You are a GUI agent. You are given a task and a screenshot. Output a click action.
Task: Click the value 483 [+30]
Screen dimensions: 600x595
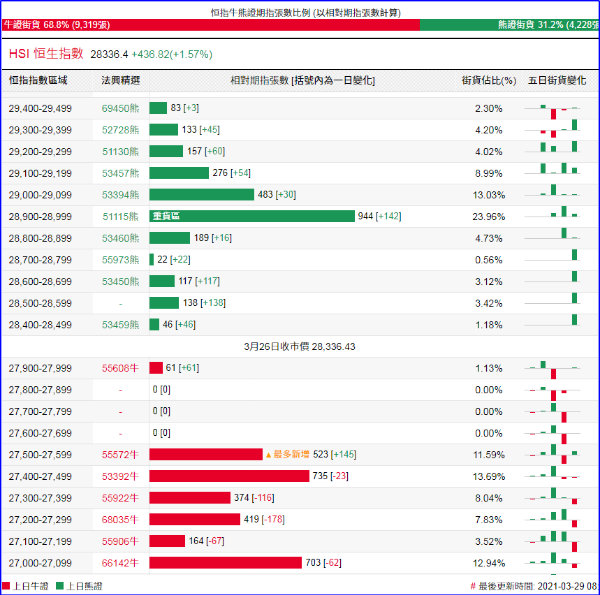coord(277,194)
